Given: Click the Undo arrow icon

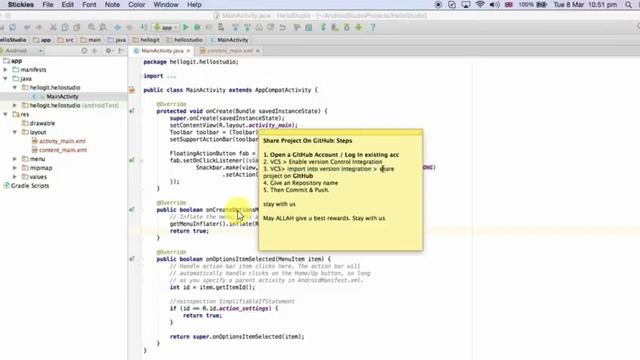Looking at the screenshot, I should tap(27, 27).
